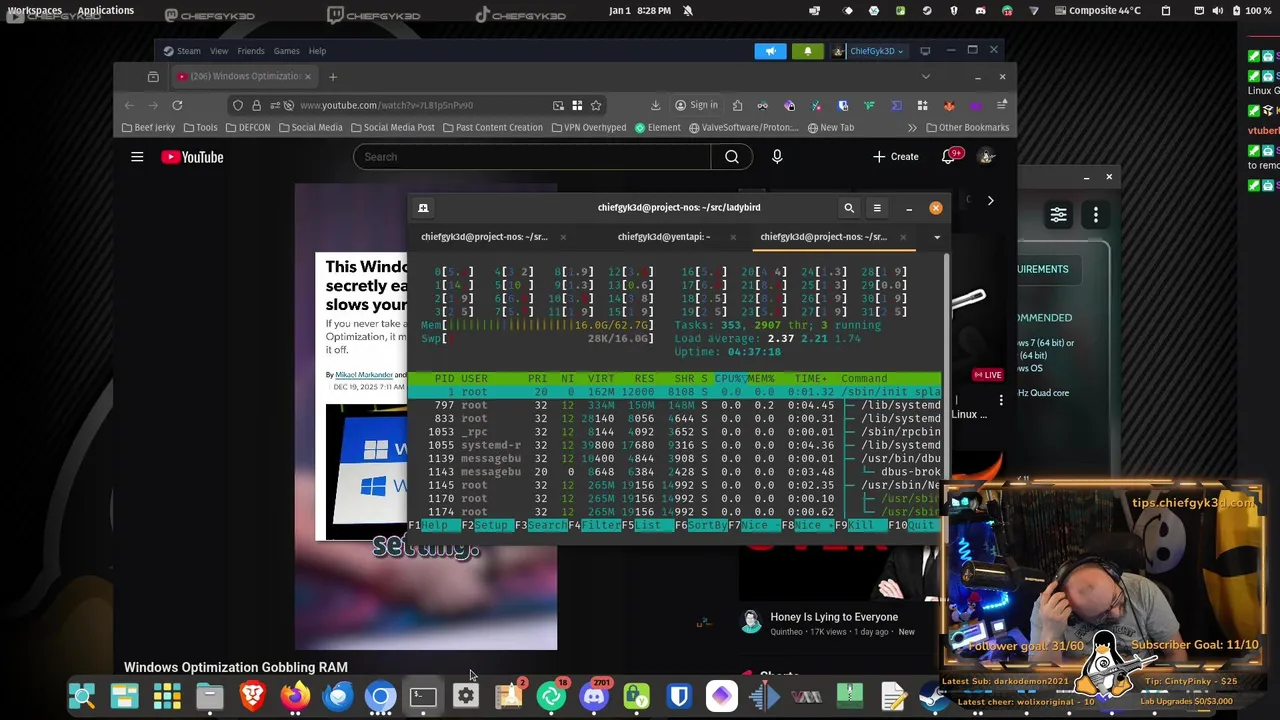
Task: Open the terminal search magnifier icon
Action: coord(849,208)
